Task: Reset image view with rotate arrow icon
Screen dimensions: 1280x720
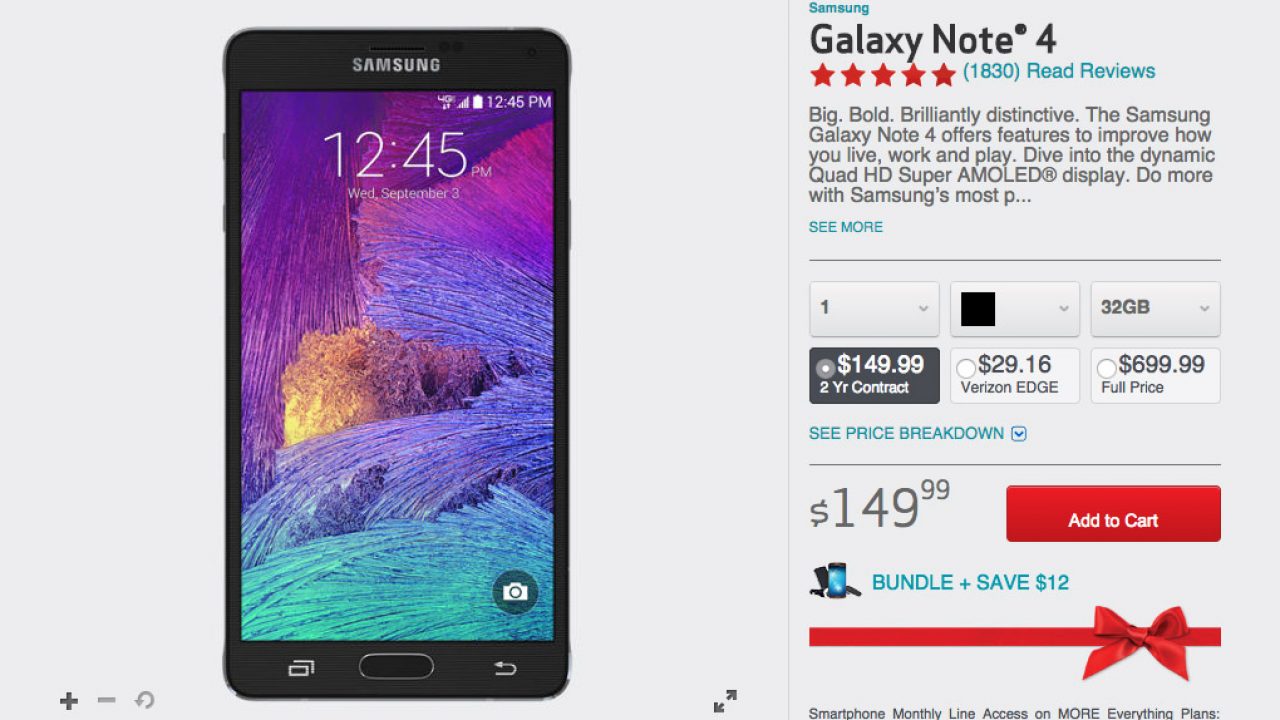Action: point(145,700)
